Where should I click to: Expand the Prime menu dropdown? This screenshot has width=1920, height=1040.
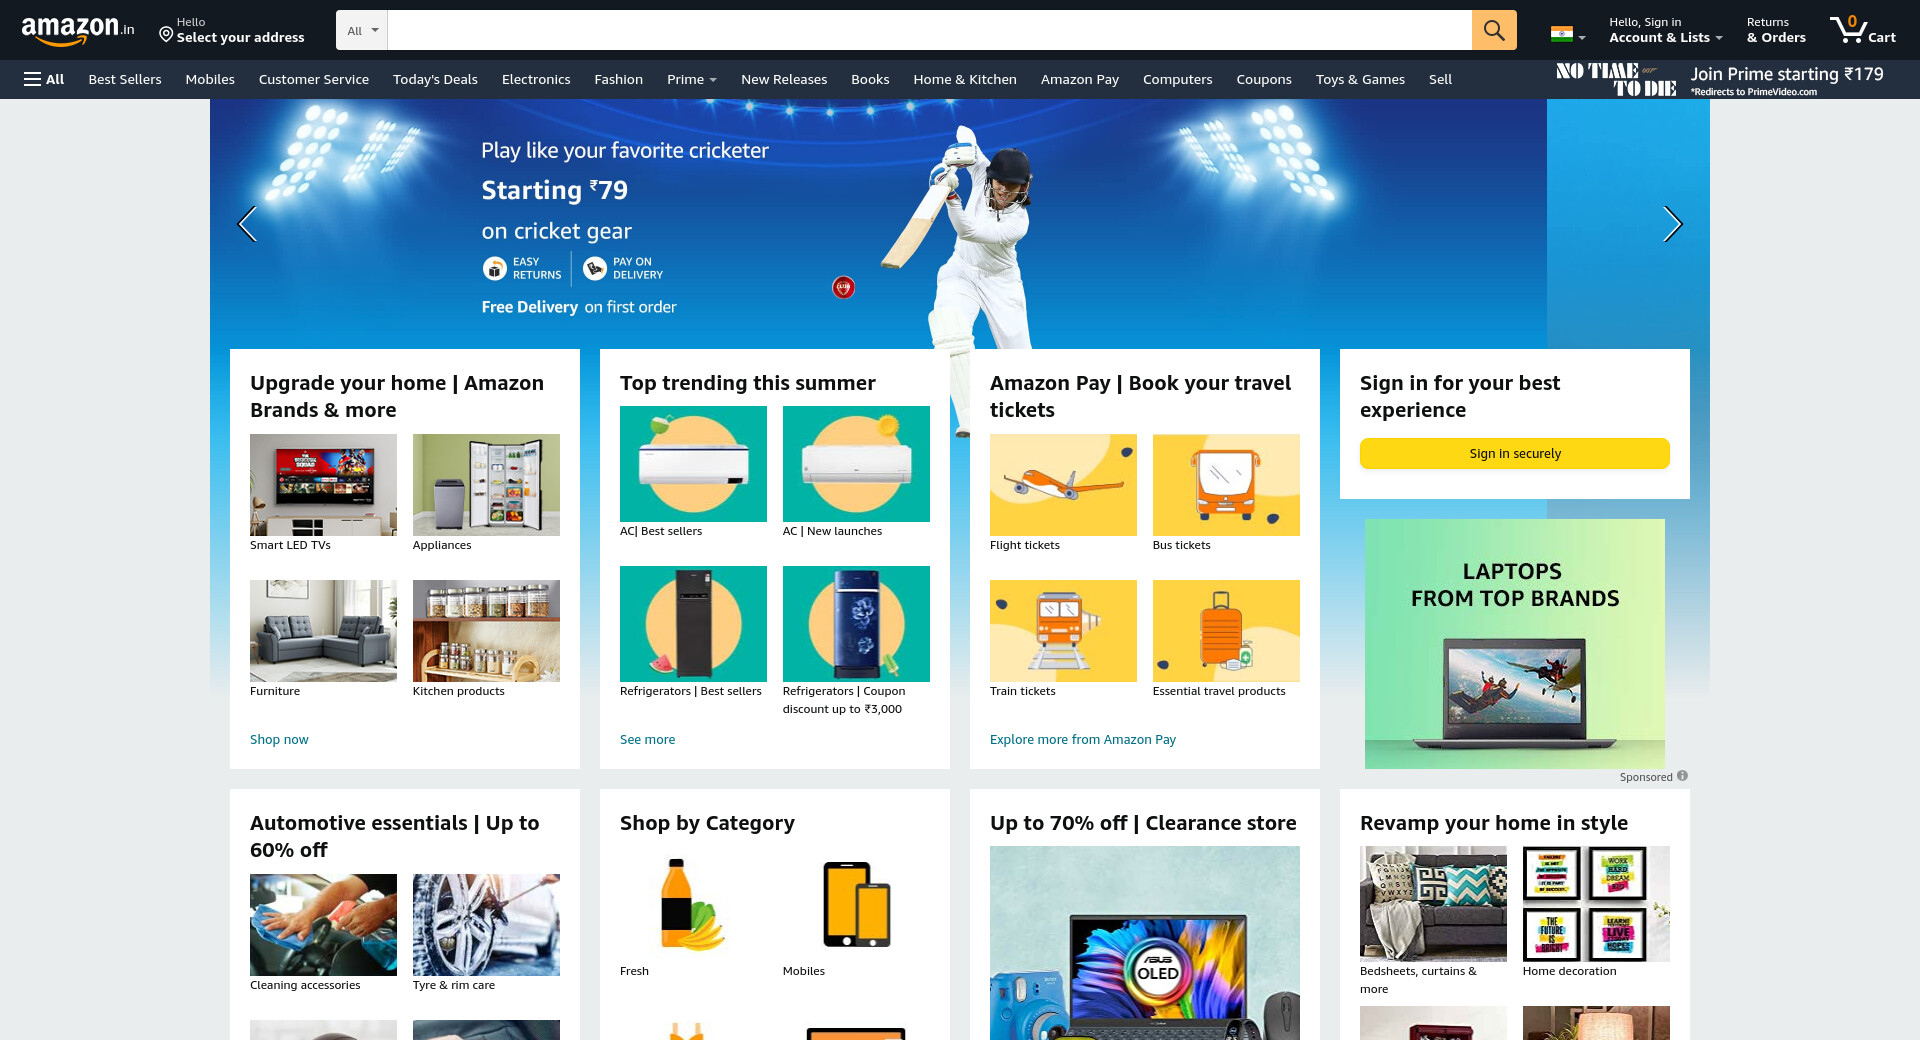[x=691, y=79]
